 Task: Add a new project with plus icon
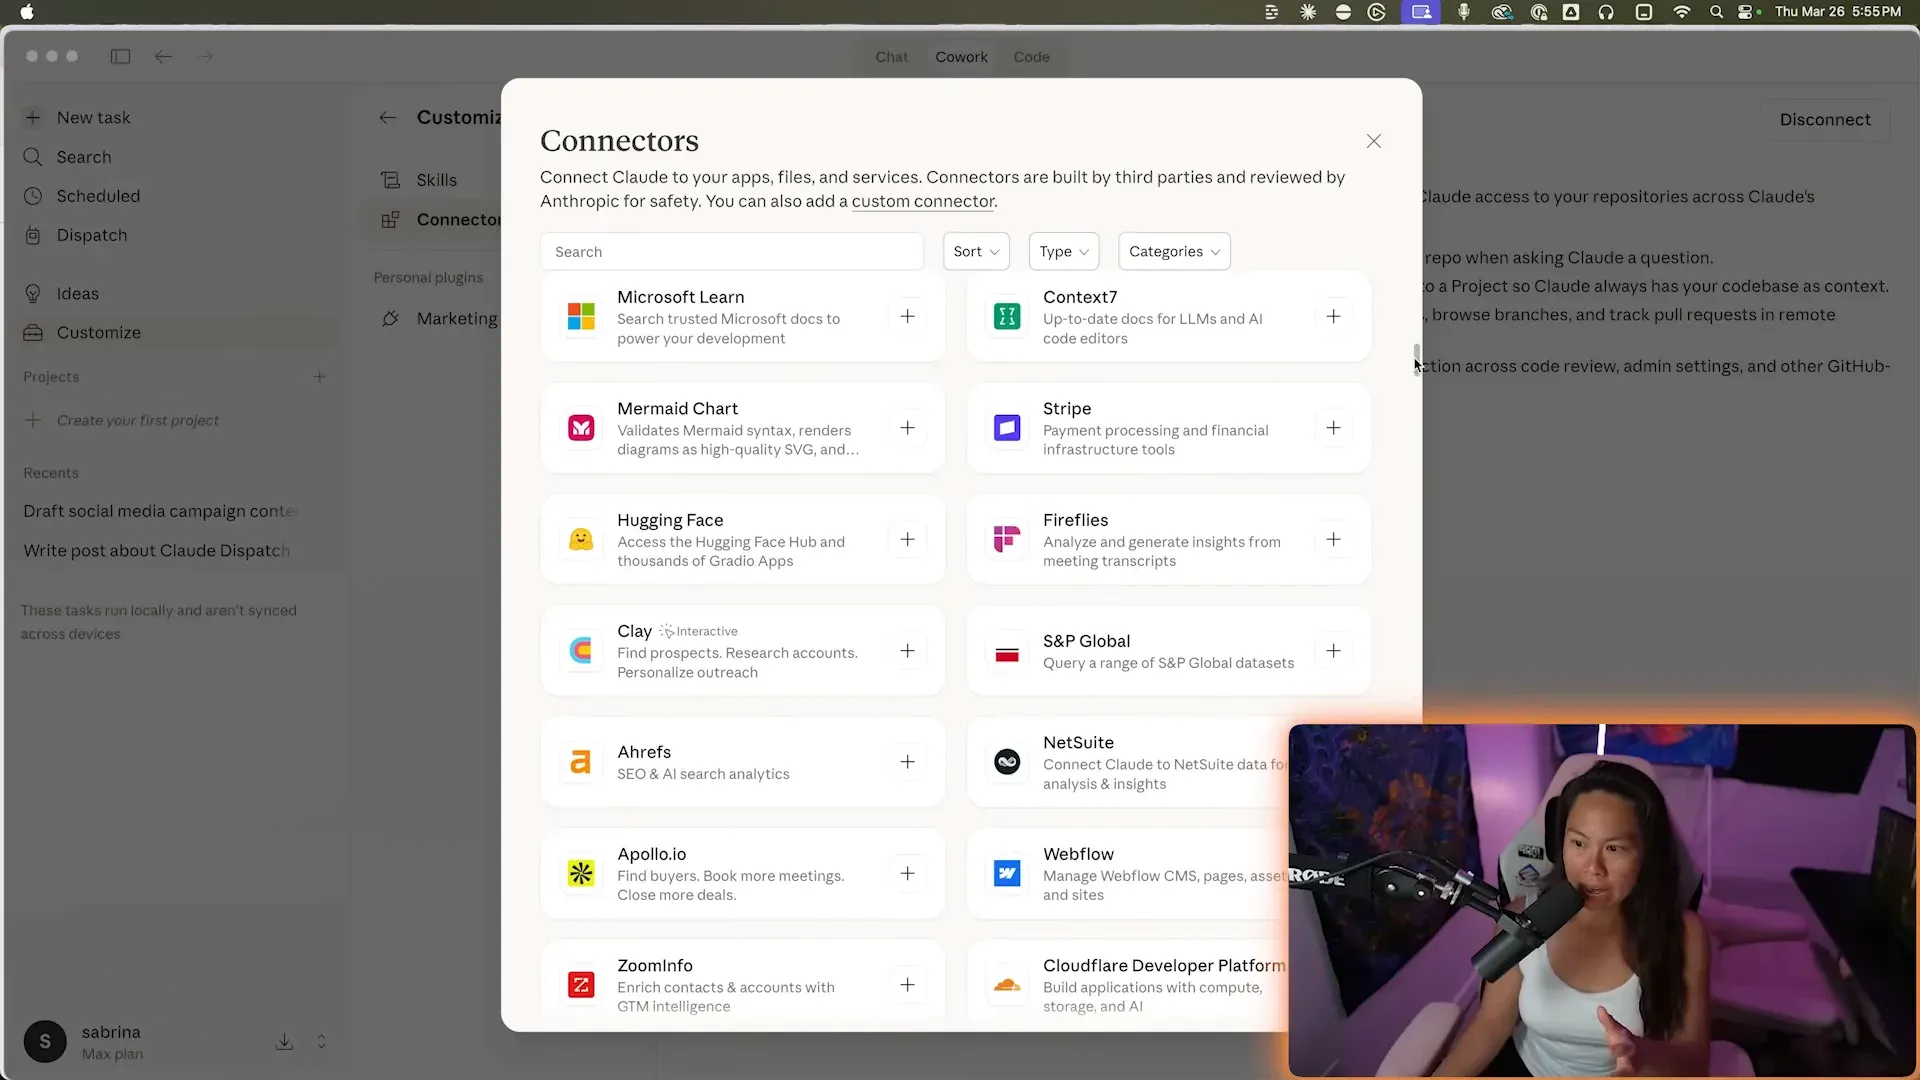[320, 377]
